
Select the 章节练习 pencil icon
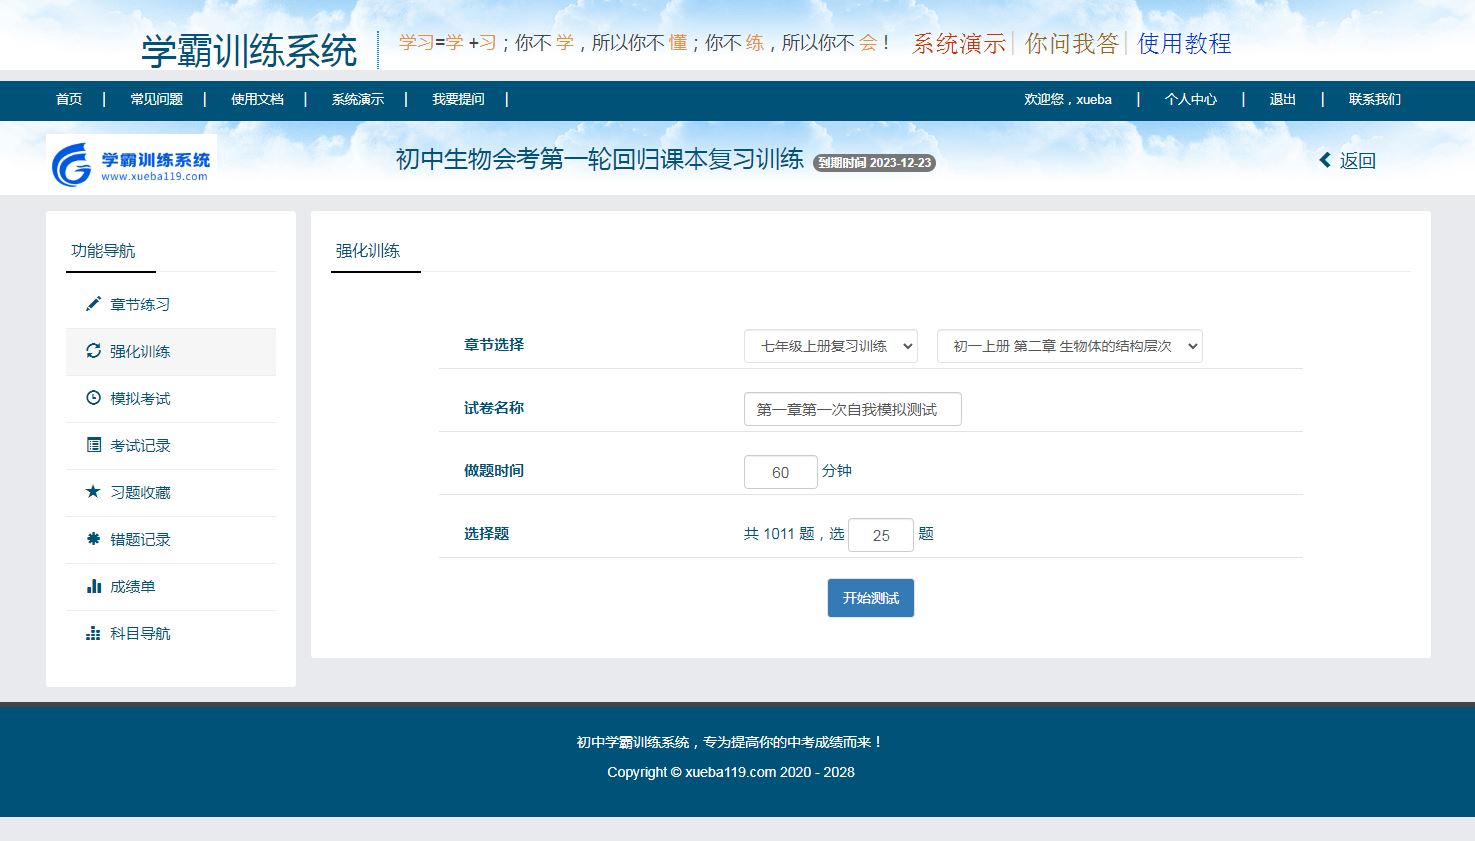point(93,304)
